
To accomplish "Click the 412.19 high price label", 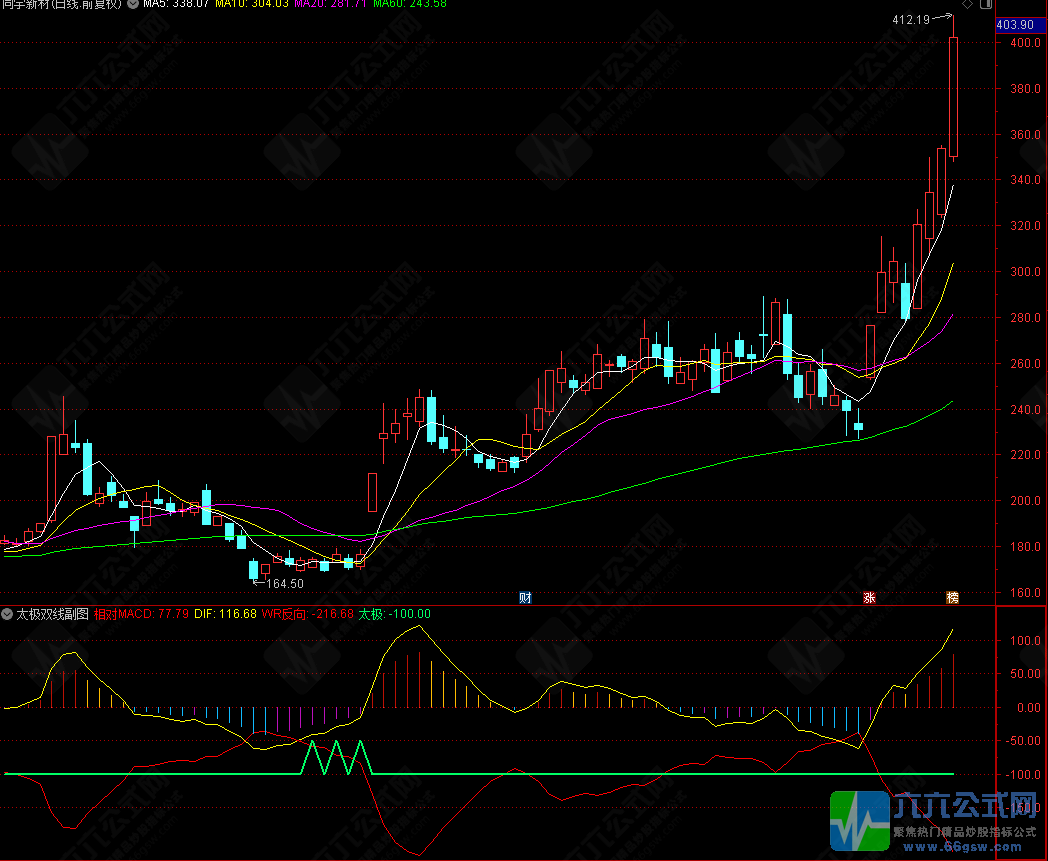I will tap(911, 19).
